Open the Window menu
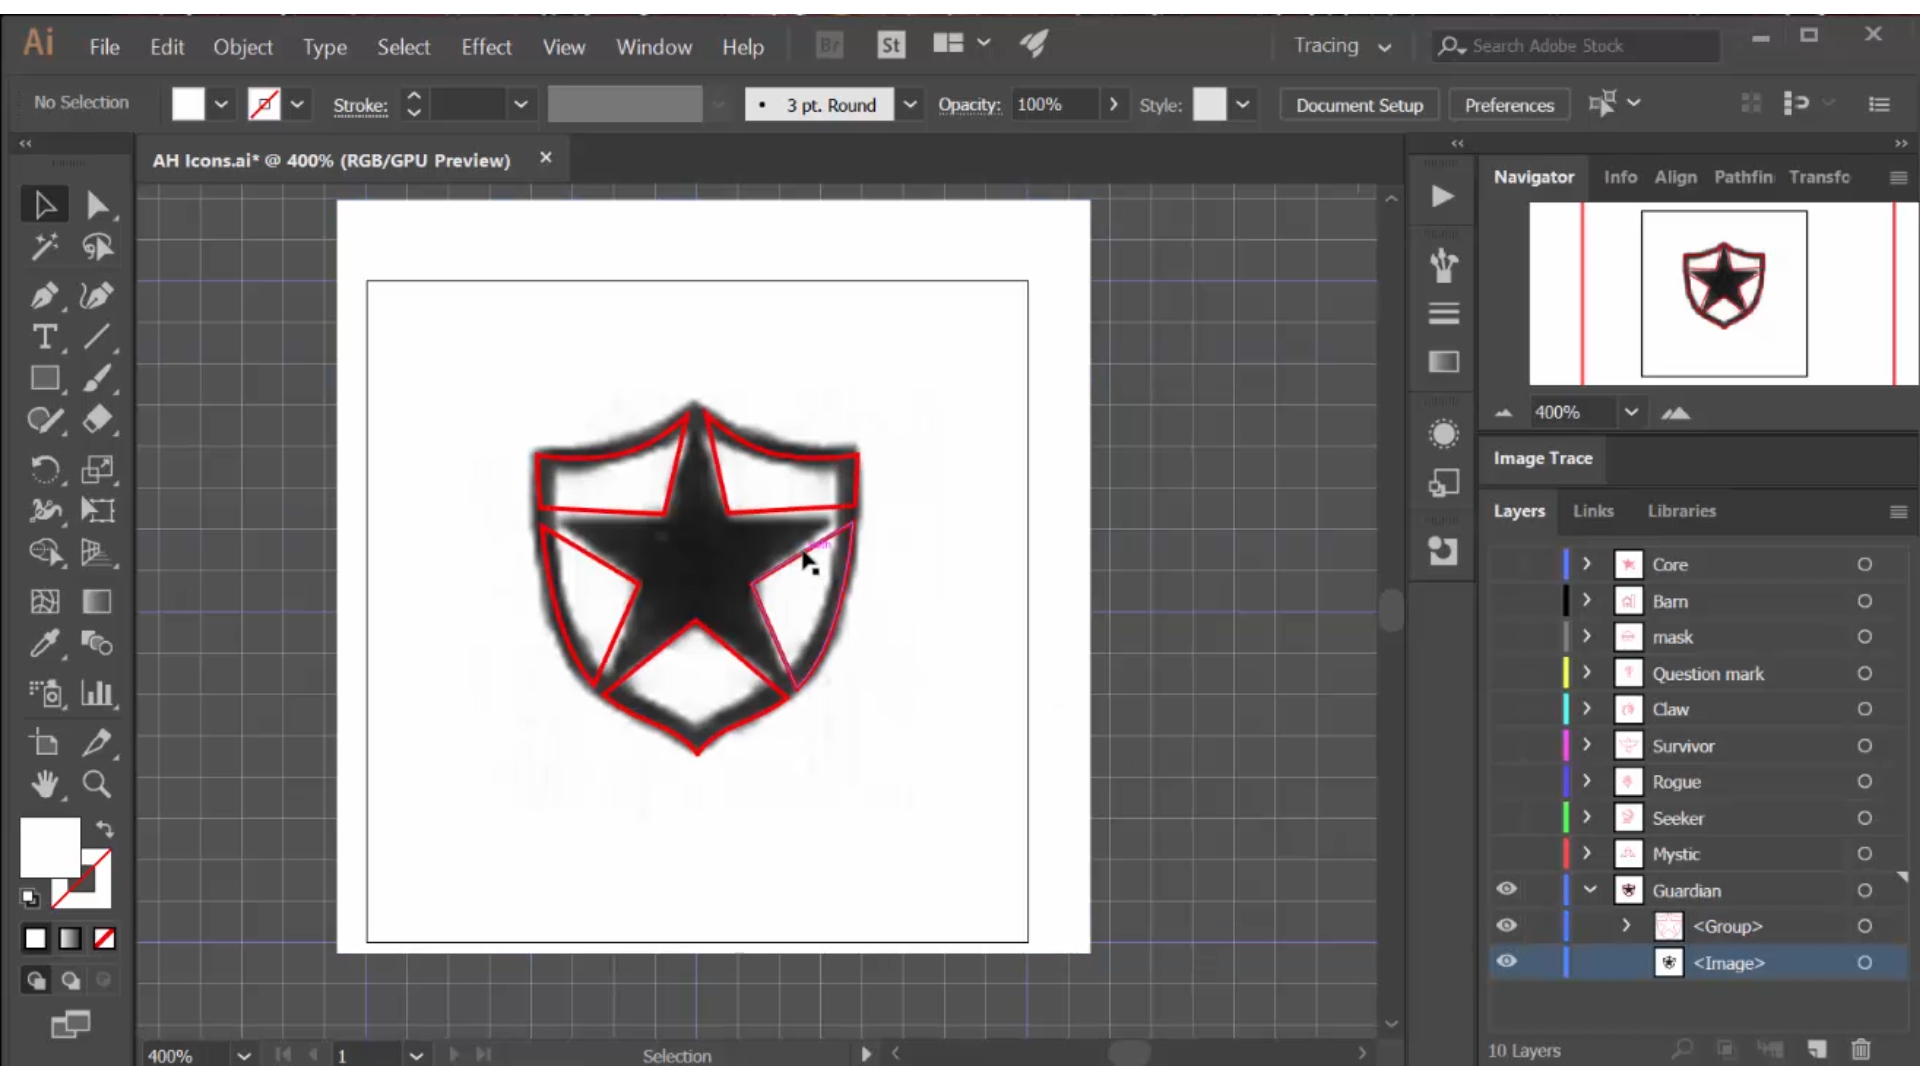Viewport: 1920px width, 1080px height. click(654, 46)
